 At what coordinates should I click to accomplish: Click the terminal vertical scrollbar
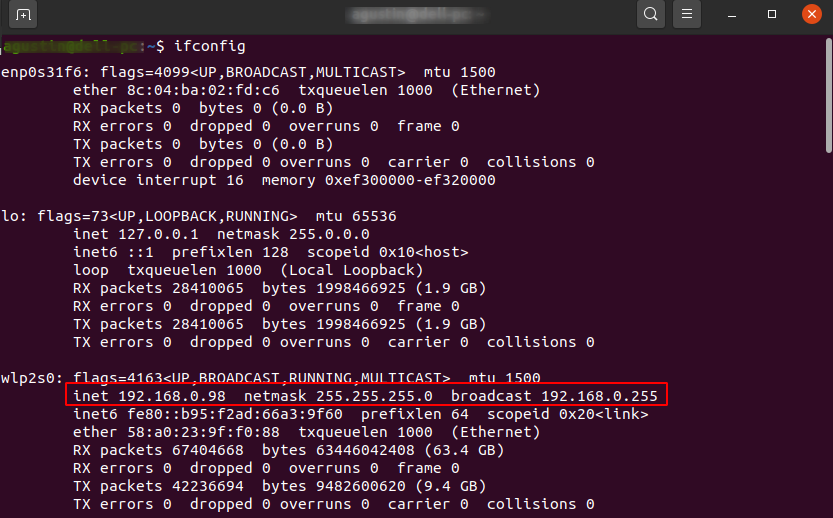pos(829,95)
